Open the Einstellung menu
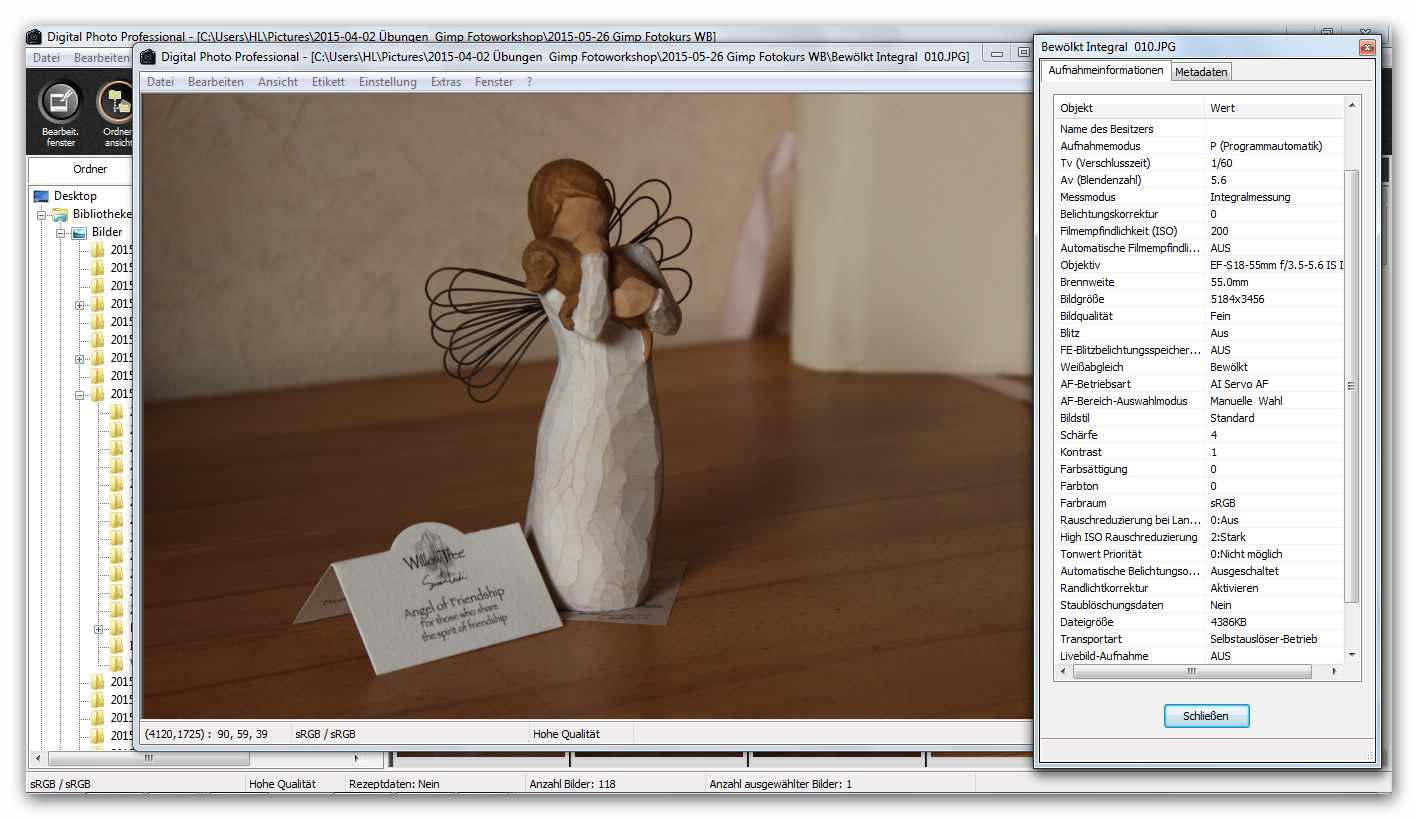This screenshot has width=1418, height=820. coord(388,82)
